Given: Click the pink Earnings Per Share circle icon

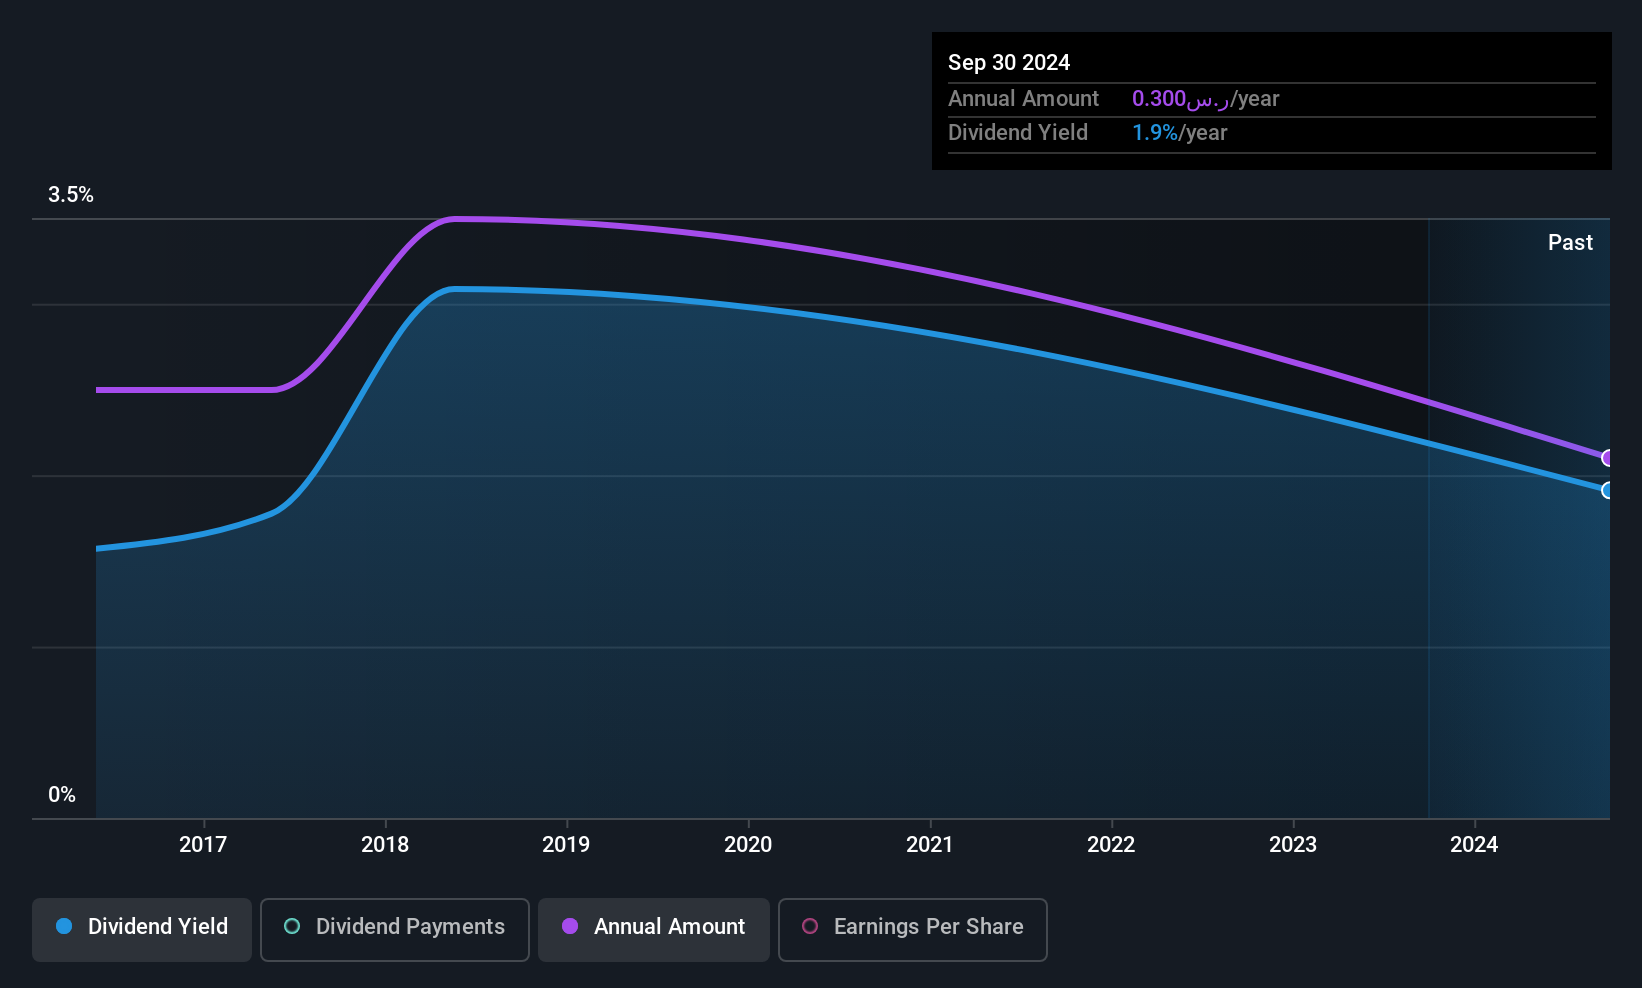Looking at the screenshot, I should click(x=810, y=926).
